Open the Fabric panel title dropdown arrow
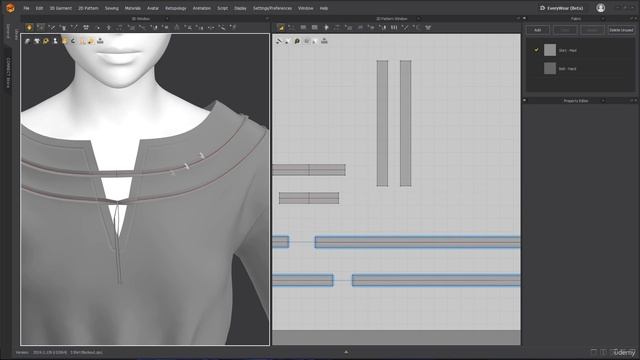Screen dimensions: 640x360 (603, 19)
